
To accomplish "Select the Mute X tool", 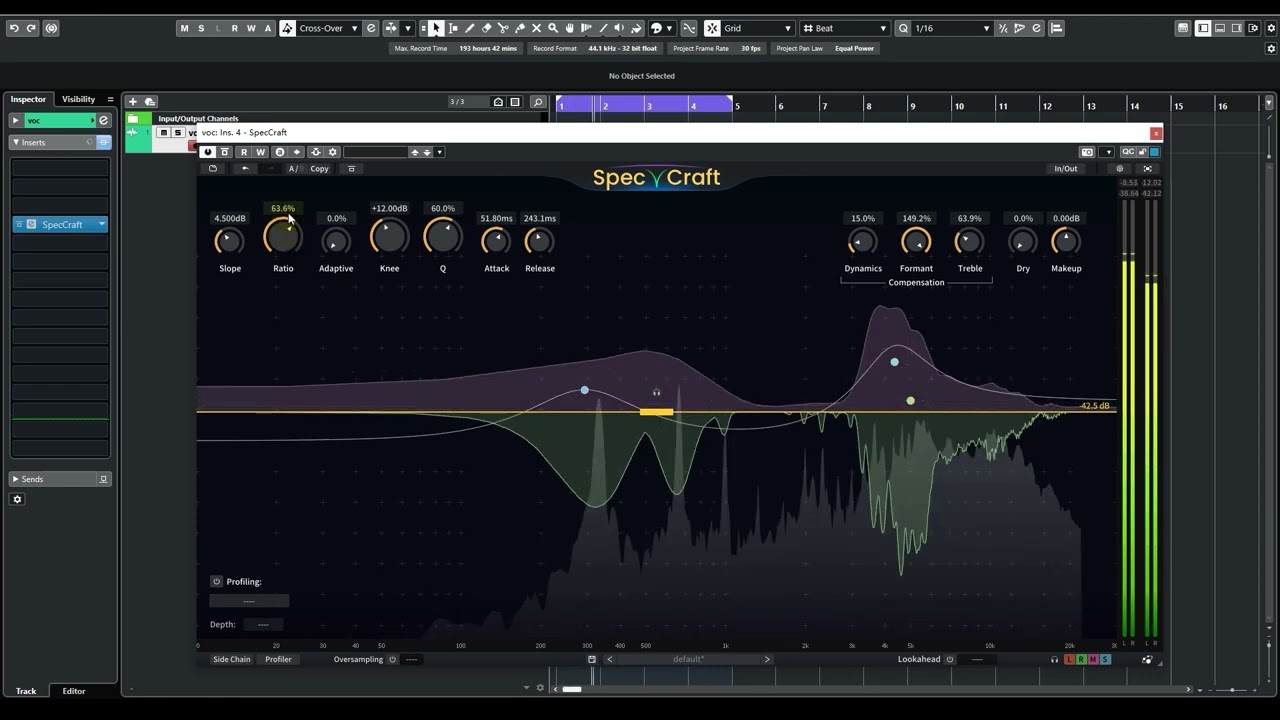I will (536, 28).
